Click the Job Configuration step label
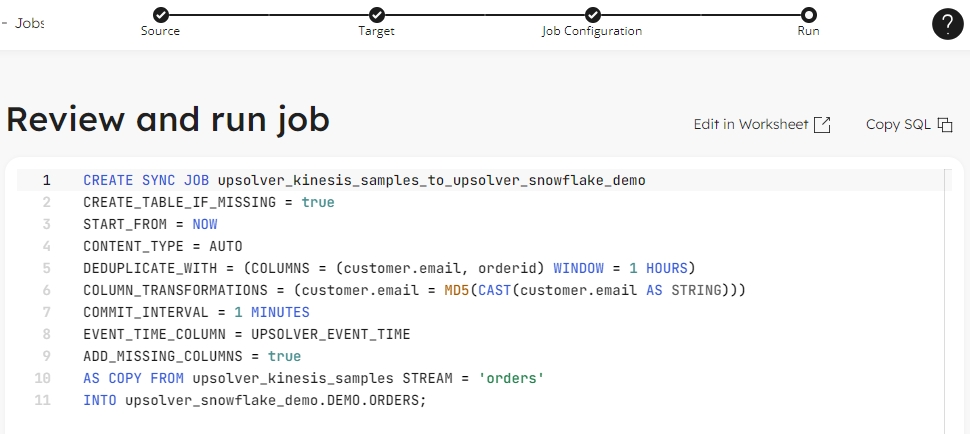 coord(592,31)
